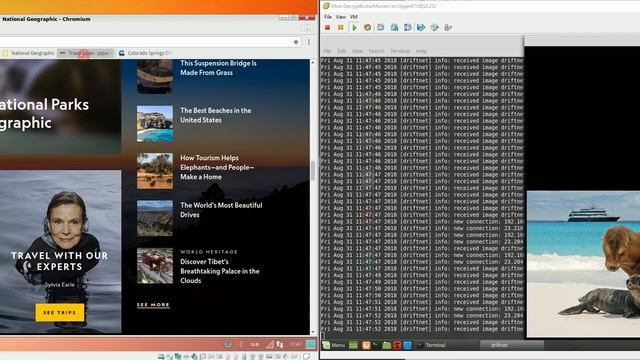Click the blue panel launcher icon

(x=407, y=345)
